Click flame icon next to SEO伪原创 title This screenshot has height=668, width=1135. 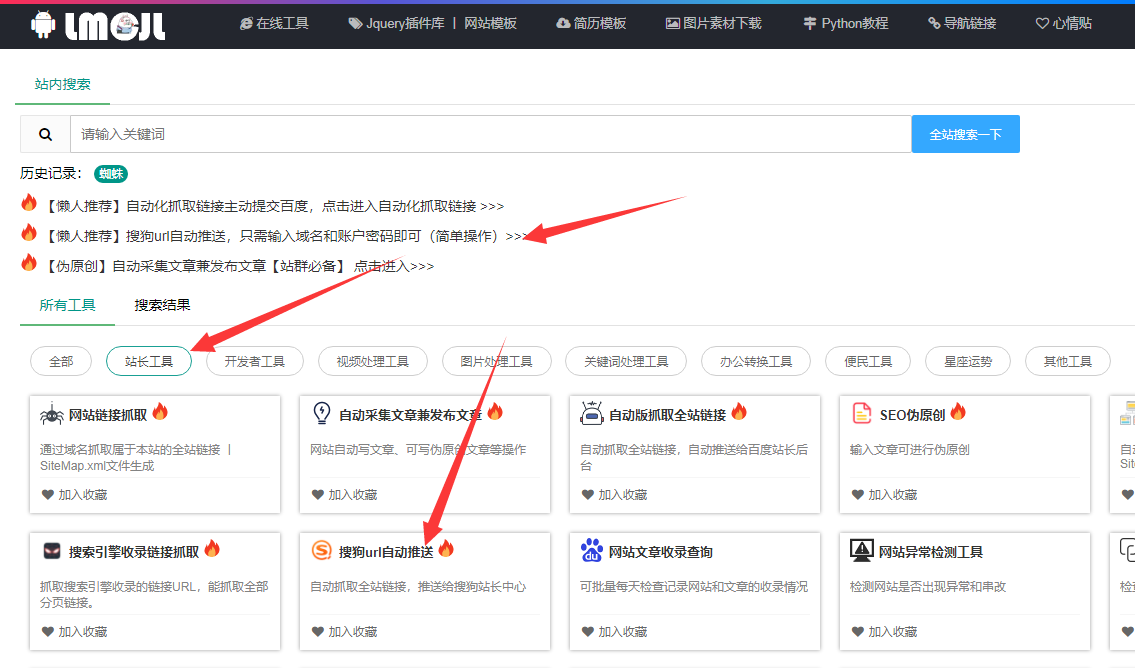click(x=958, y=412)
